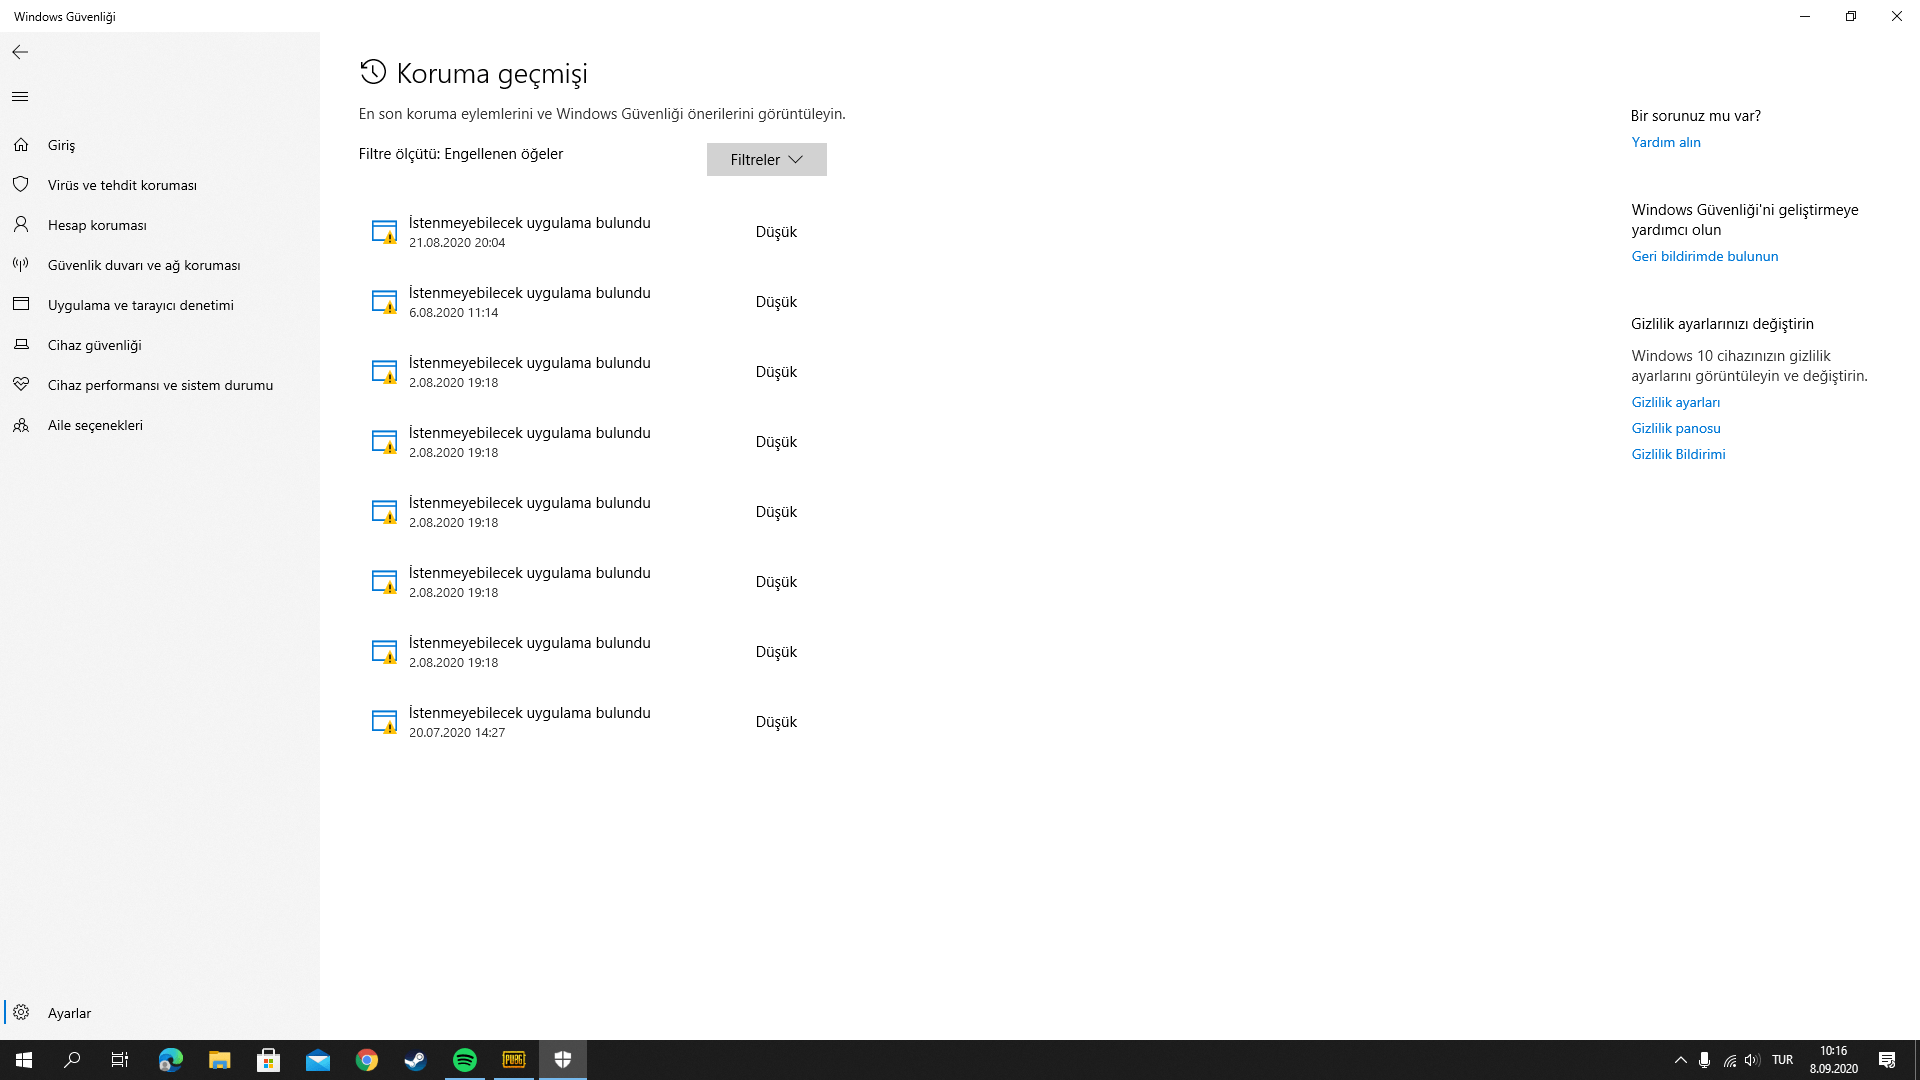Open Güvenlik duvarı ve ağ koruması

coord(143,265)
